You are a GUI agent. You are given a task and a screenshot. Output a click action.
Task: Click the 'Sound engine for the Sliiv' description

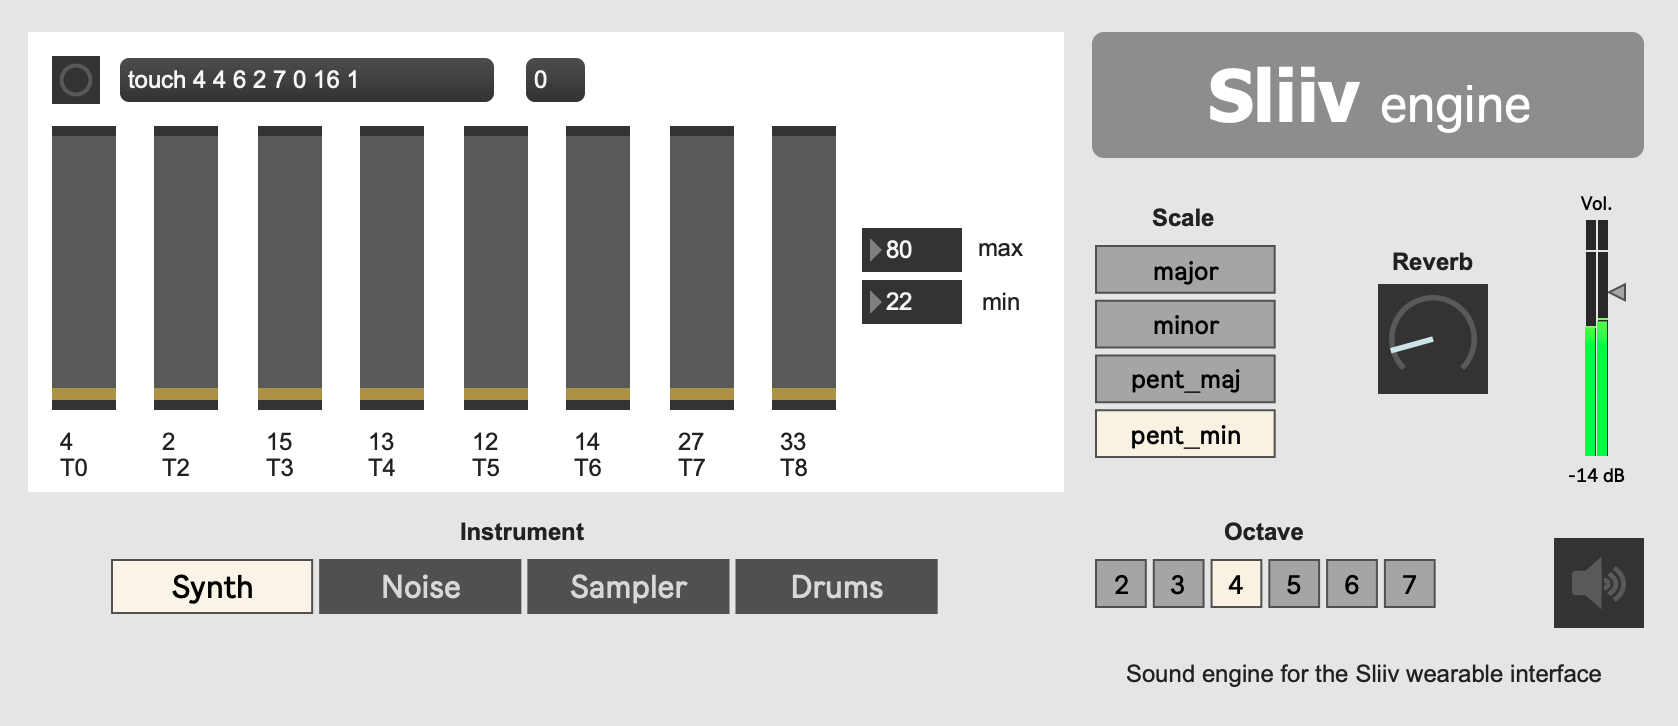(x=1363, y=674)
